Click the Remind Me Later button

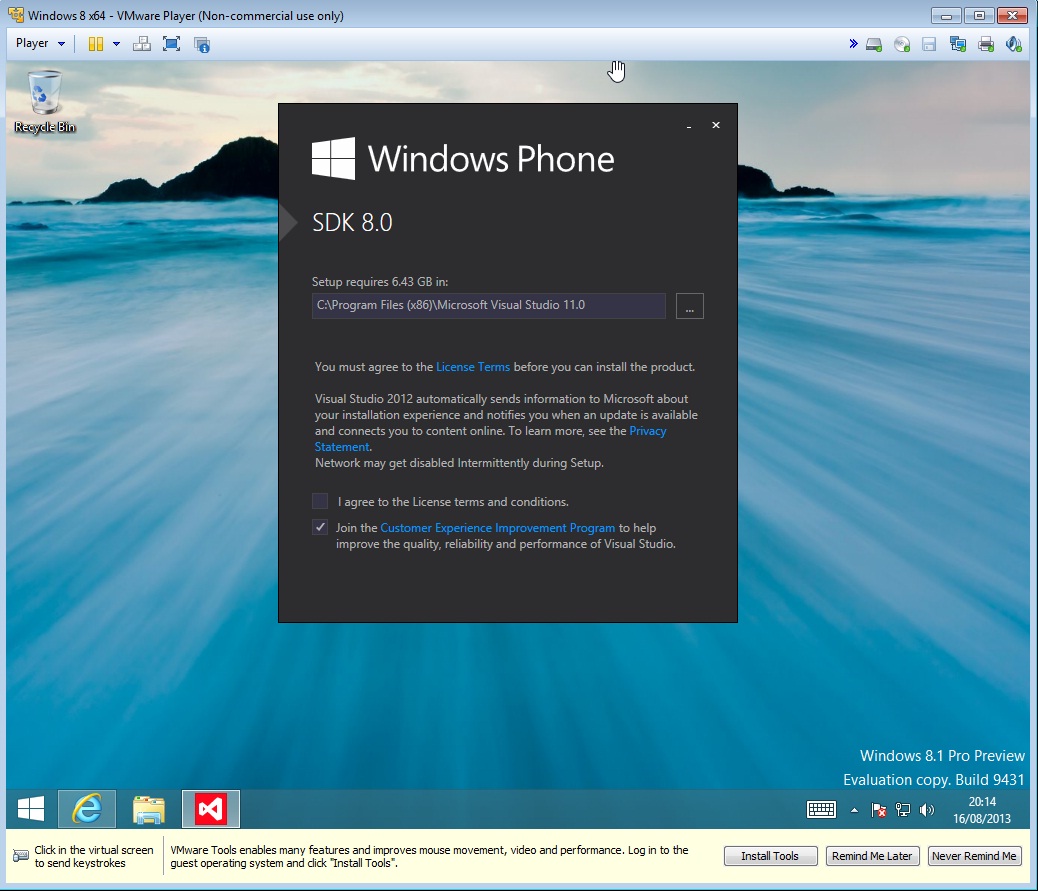click(x=872, y=856)
